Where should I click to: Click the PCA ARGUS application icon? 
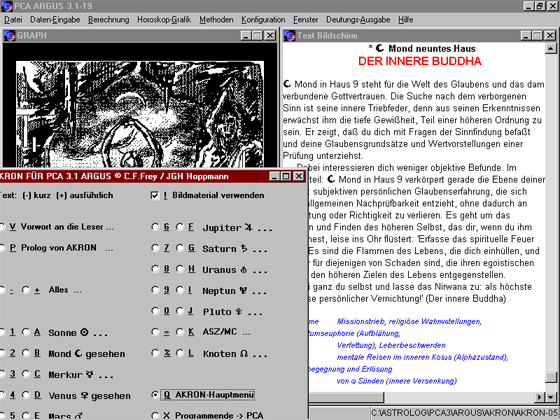point(6,6)
